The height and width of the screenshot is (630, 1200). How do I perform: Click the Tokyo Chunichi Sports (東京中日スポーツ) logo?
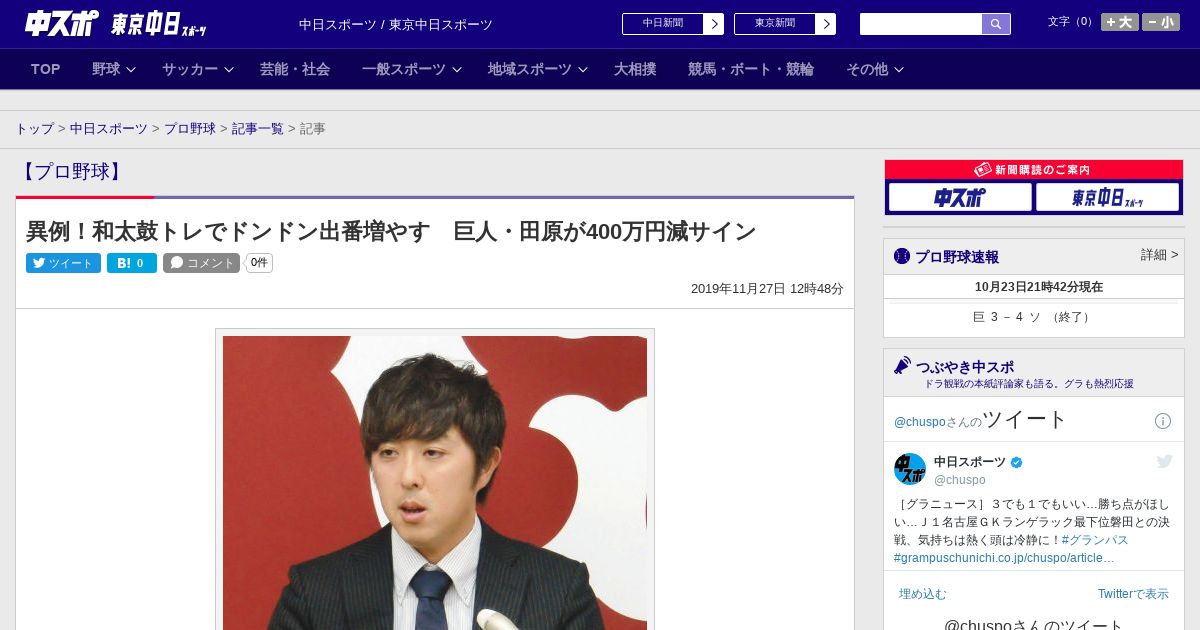tap(158, 24)
